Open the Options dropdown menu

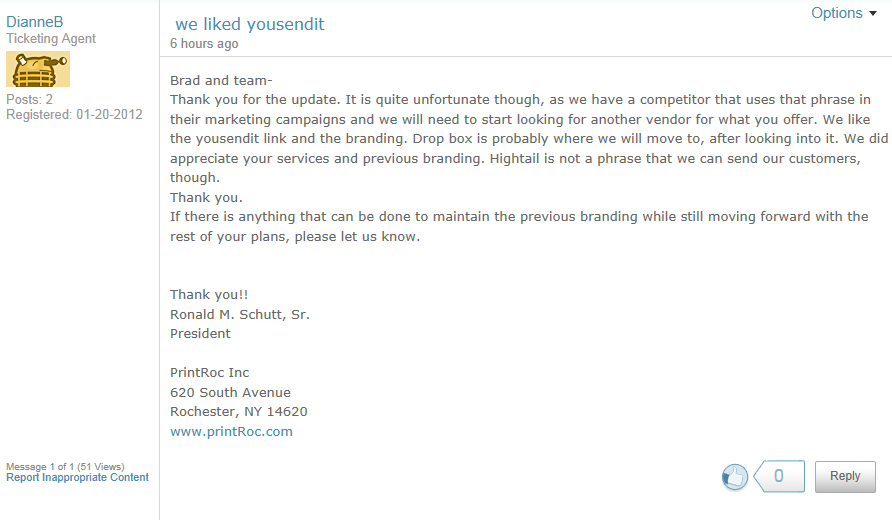pyautogui.click(x=837, y=13)
